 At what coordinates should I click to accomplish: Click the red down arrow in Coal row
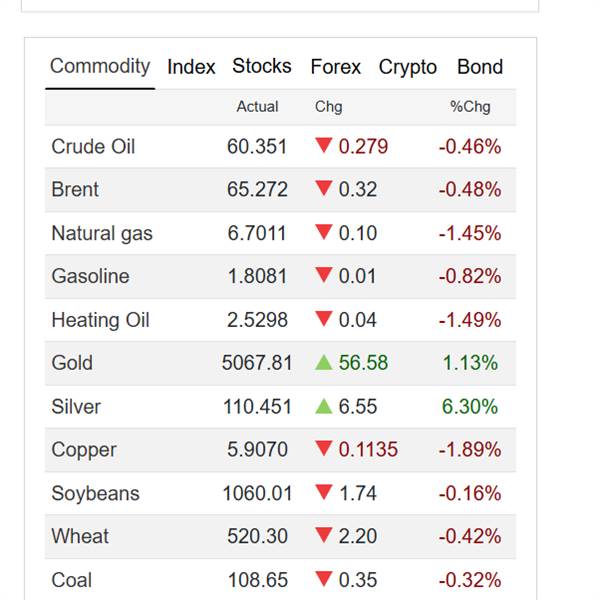(323, 580)
